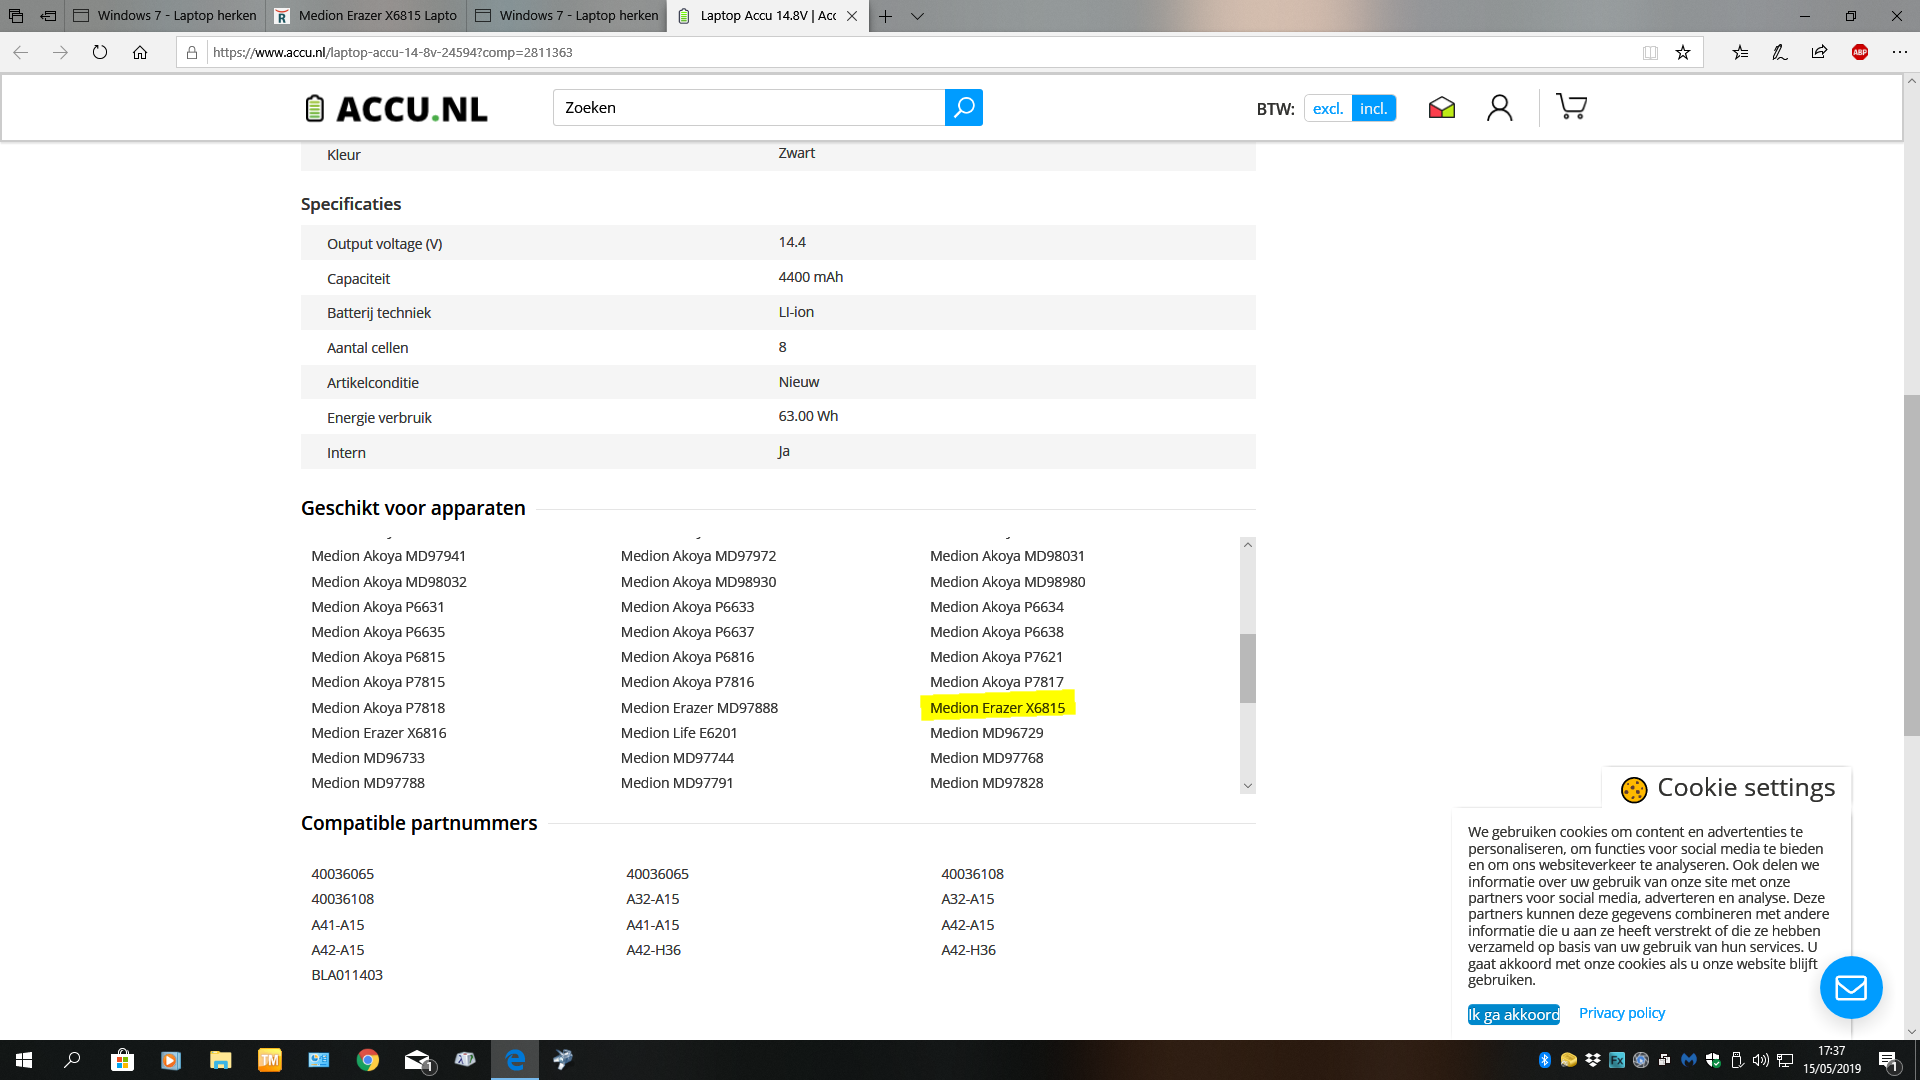Launch Google Chrome from taskbar
This screenshot has height=1080, width=1920.
[368, 1060]
